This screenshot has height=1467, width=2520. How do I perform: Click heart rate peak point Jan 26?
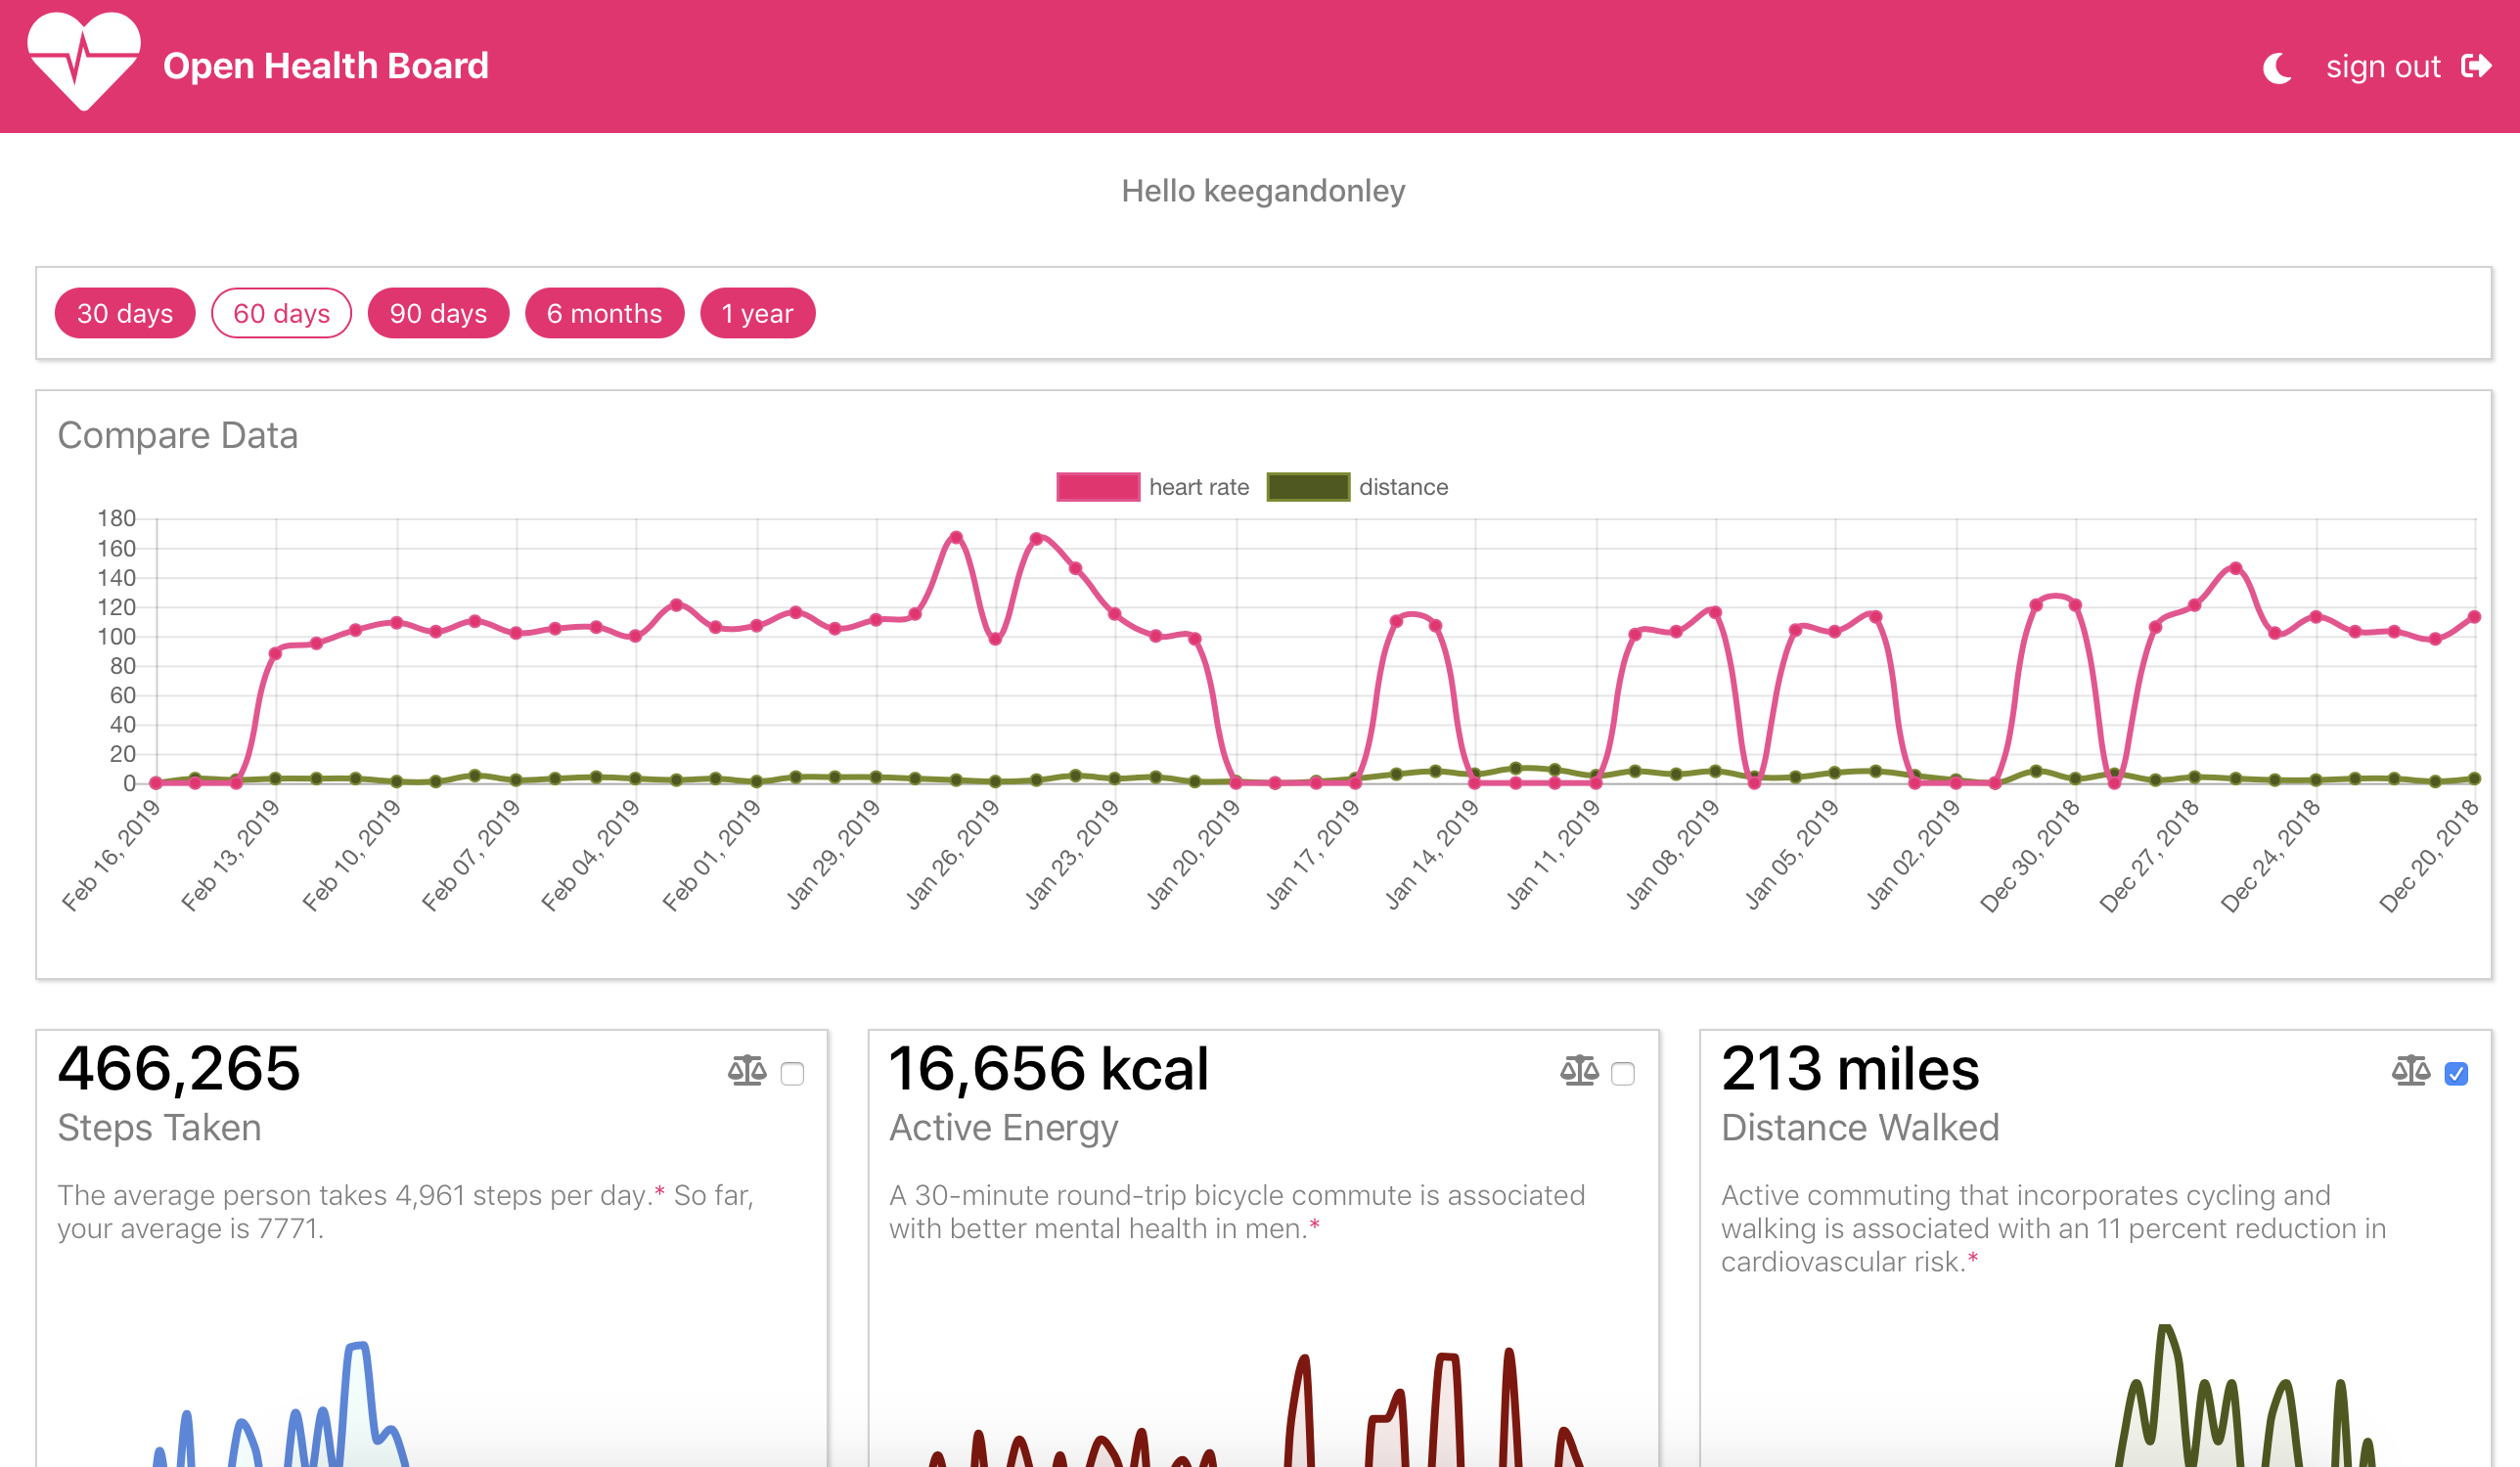[956, 538]
